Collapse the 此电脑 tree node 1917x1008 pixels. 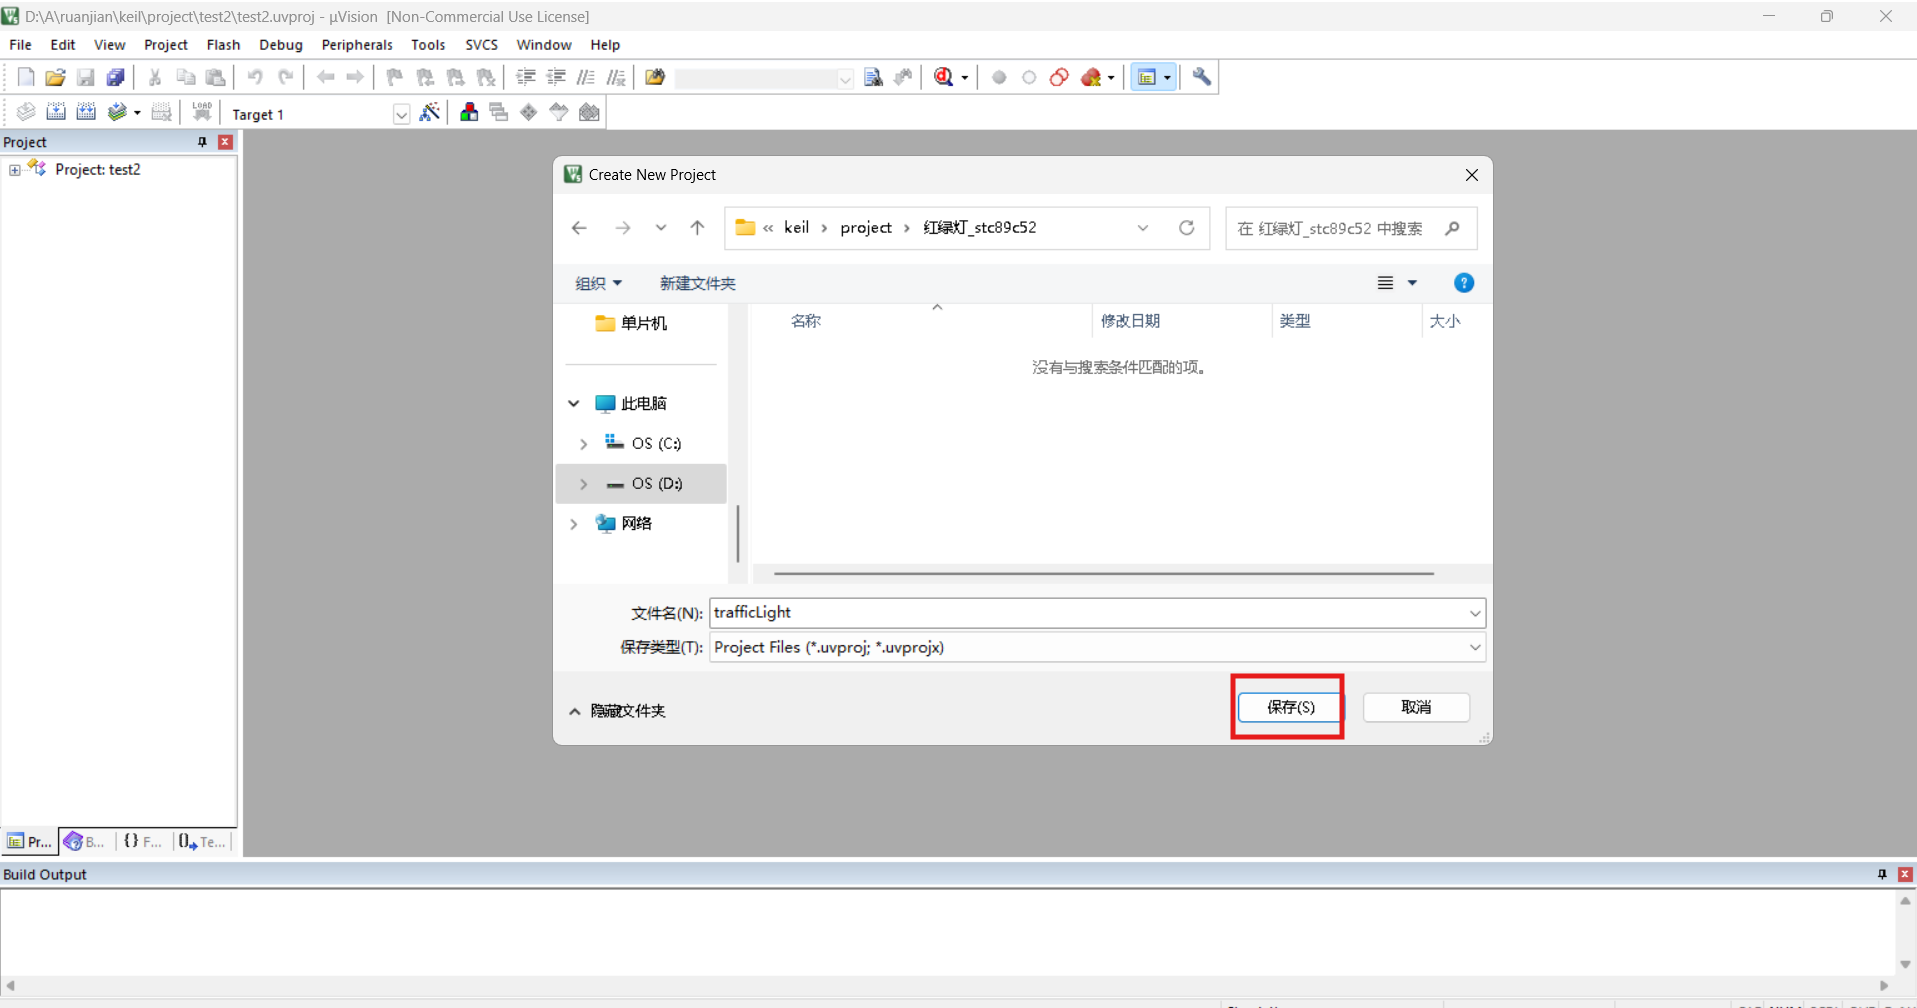coord(574,404)
